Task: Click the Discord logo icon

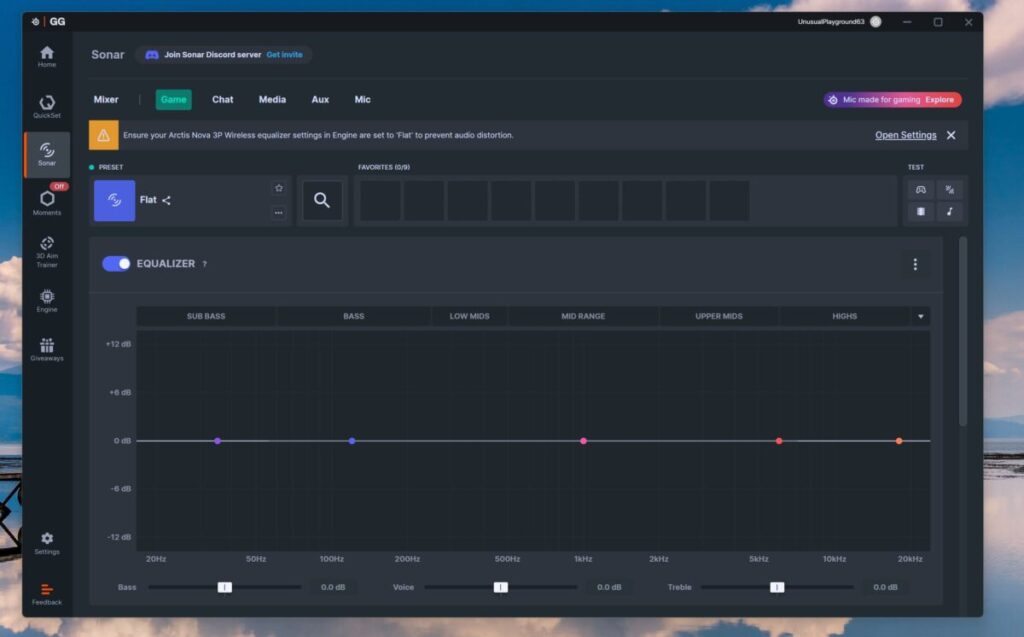Action: point(152,55)
